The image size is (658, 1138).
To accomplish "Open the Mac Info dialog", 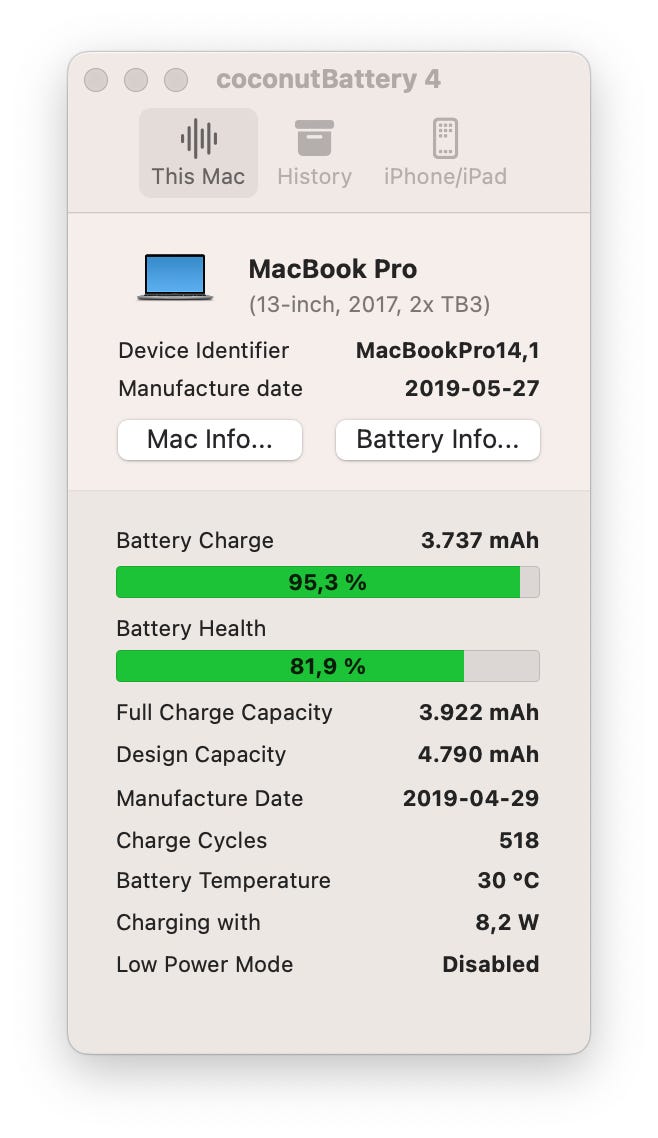I will click(x=210, y=440).
